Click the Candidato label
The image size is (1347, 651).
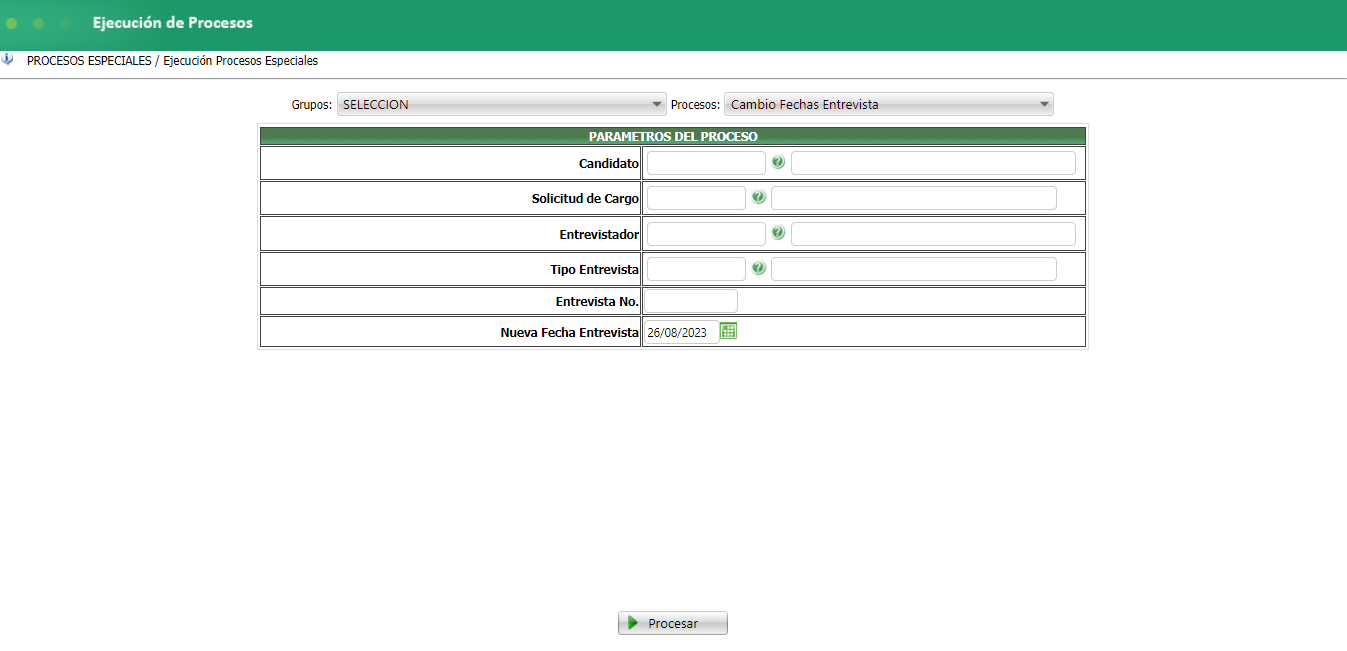609,163
